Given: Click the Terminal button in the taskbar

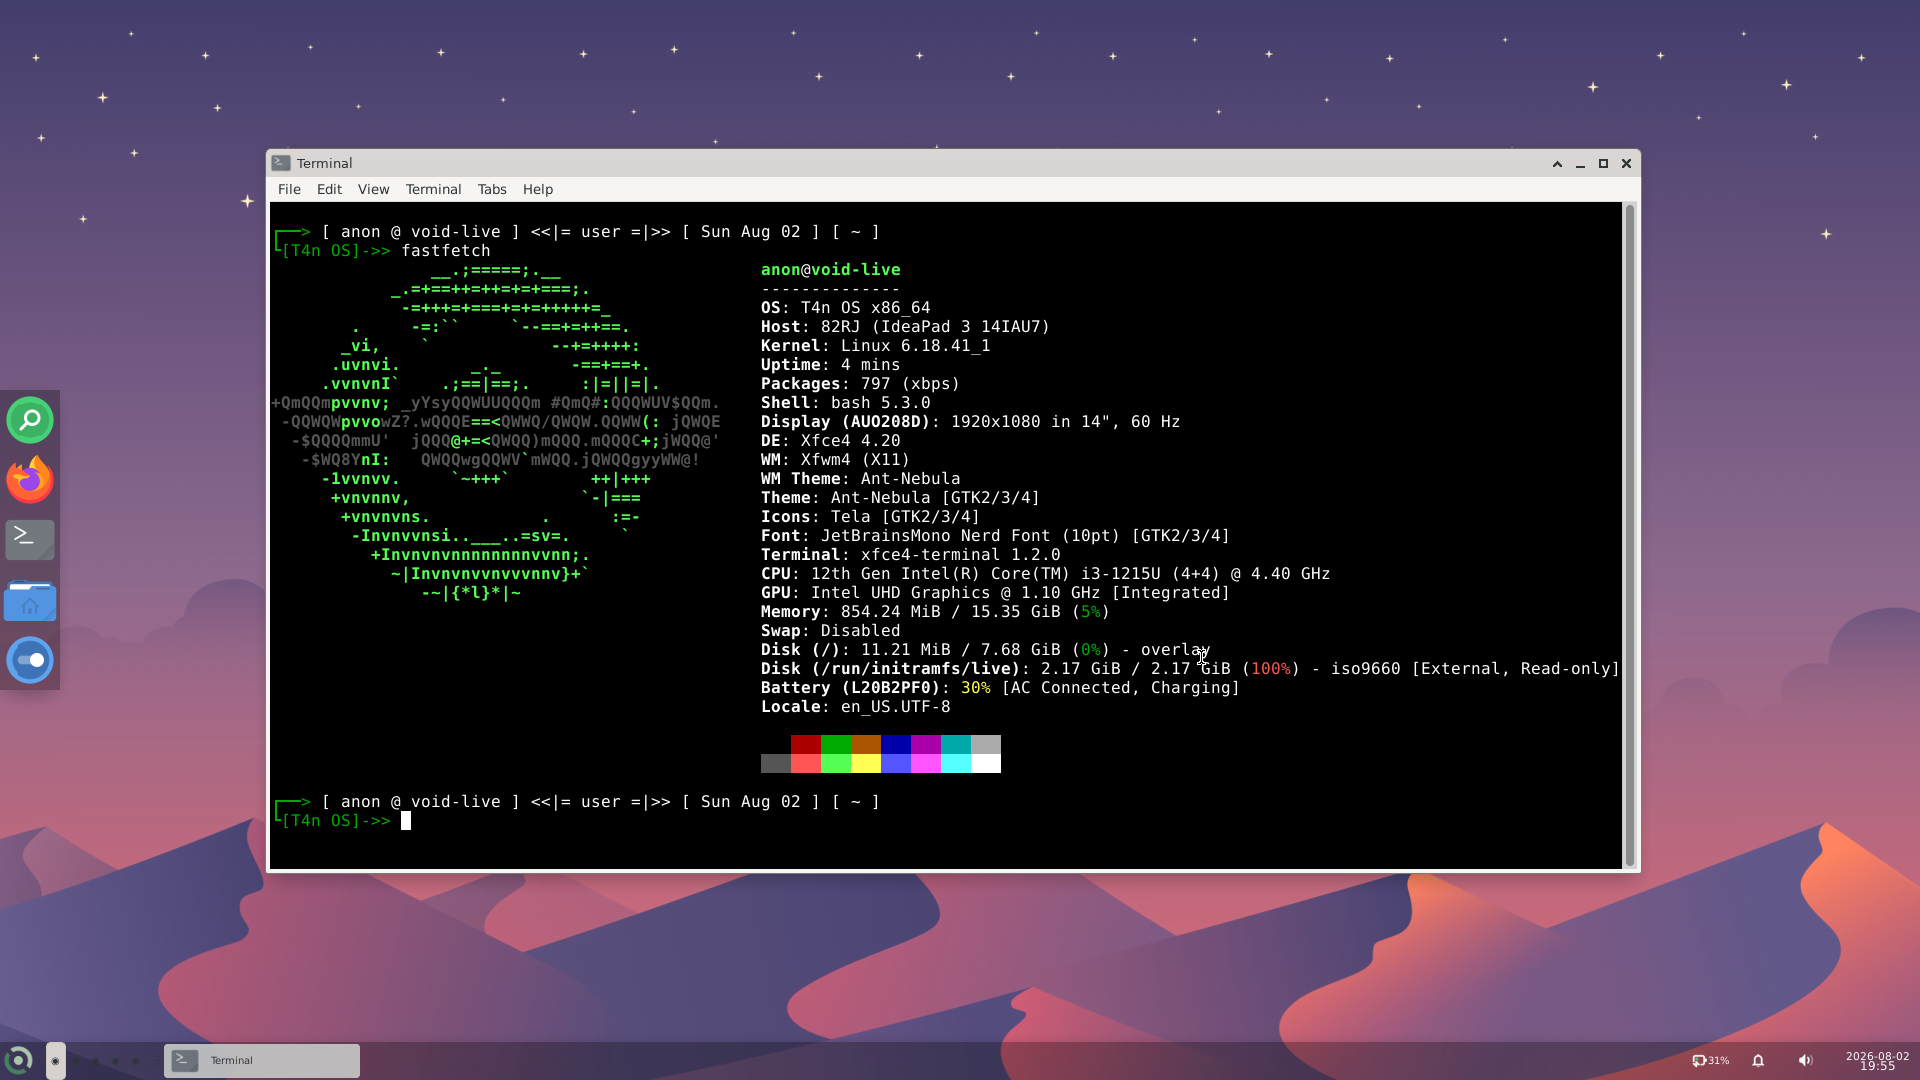Looking at the screenshot, I should click(x=262, y=1060).
